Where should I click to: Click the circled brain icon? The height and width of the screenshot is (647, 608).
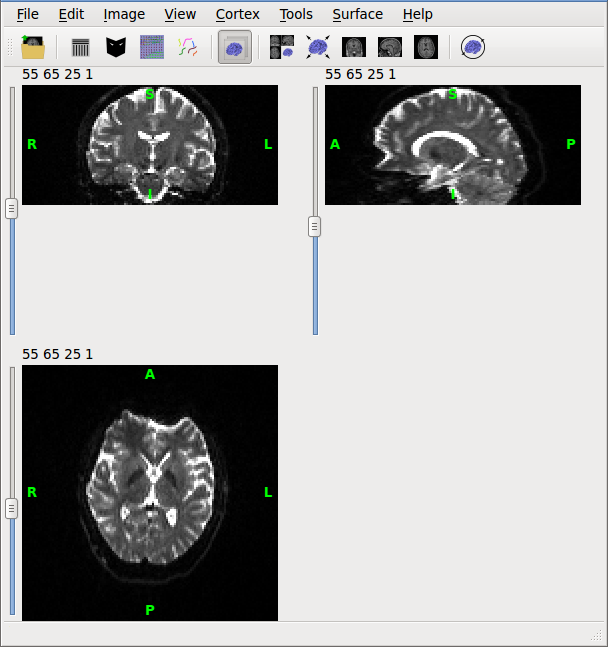coord(473,47)
